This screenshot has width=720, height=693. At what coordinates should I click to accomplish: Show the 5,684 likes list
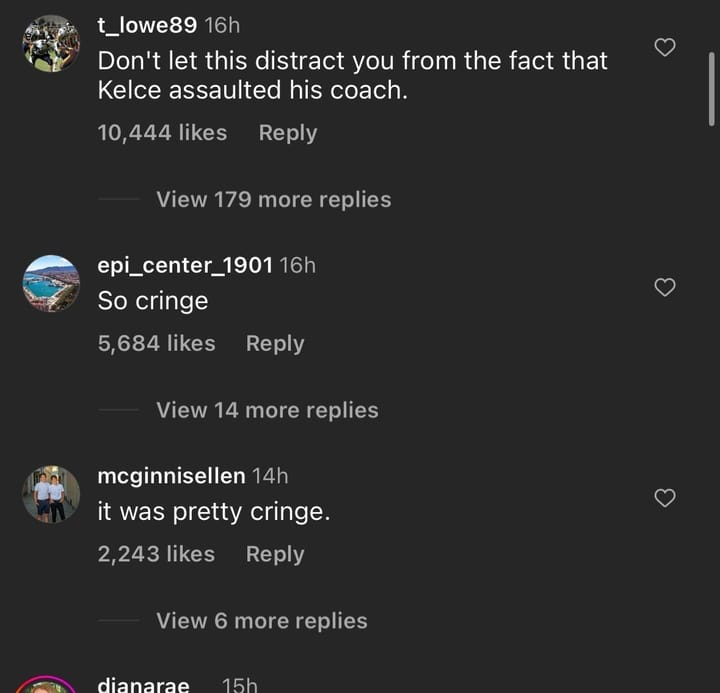click(156, 343)
